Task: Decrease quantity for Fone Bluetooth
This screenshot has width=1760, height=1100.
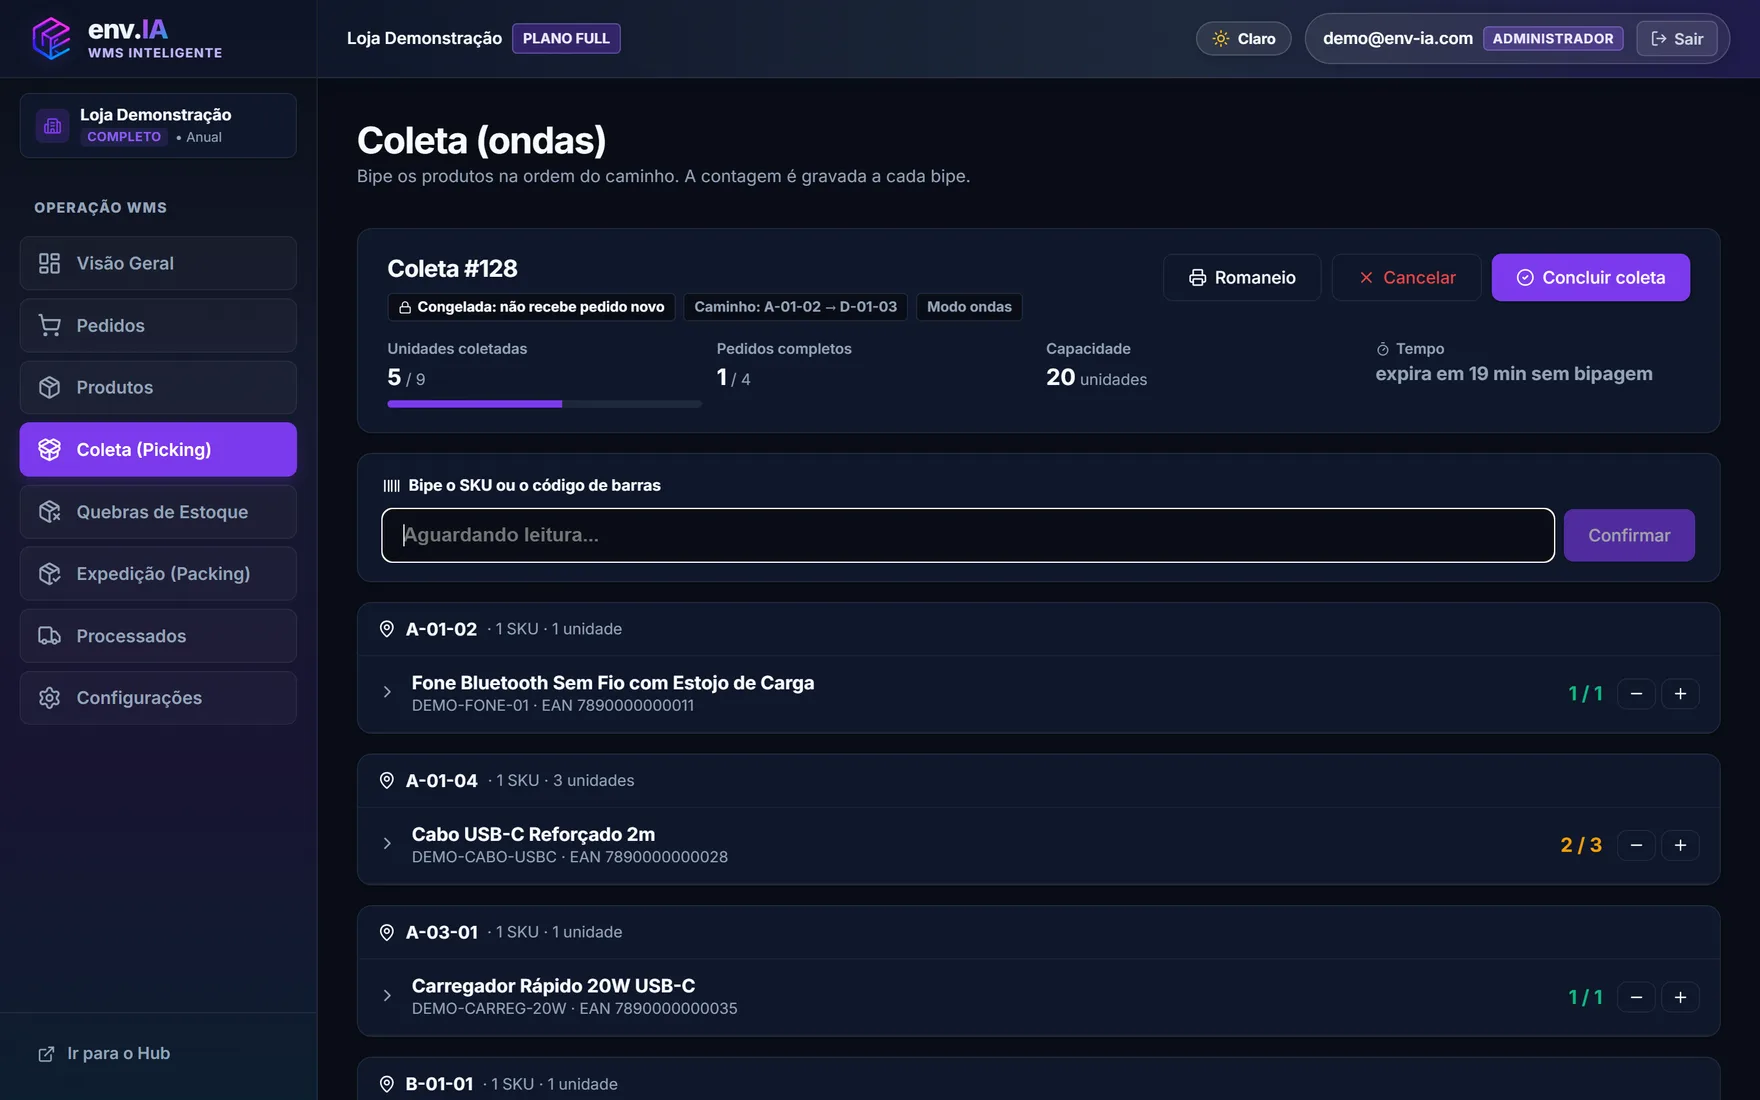Action: click(1636, 694)
